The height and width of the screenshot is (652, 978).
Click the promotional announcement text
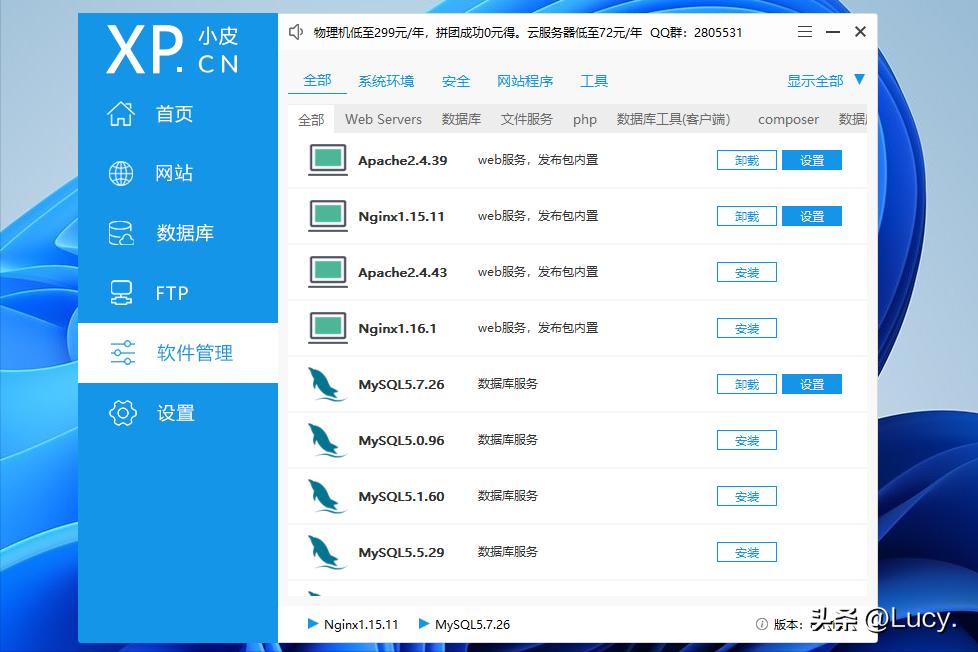(528, 32)
